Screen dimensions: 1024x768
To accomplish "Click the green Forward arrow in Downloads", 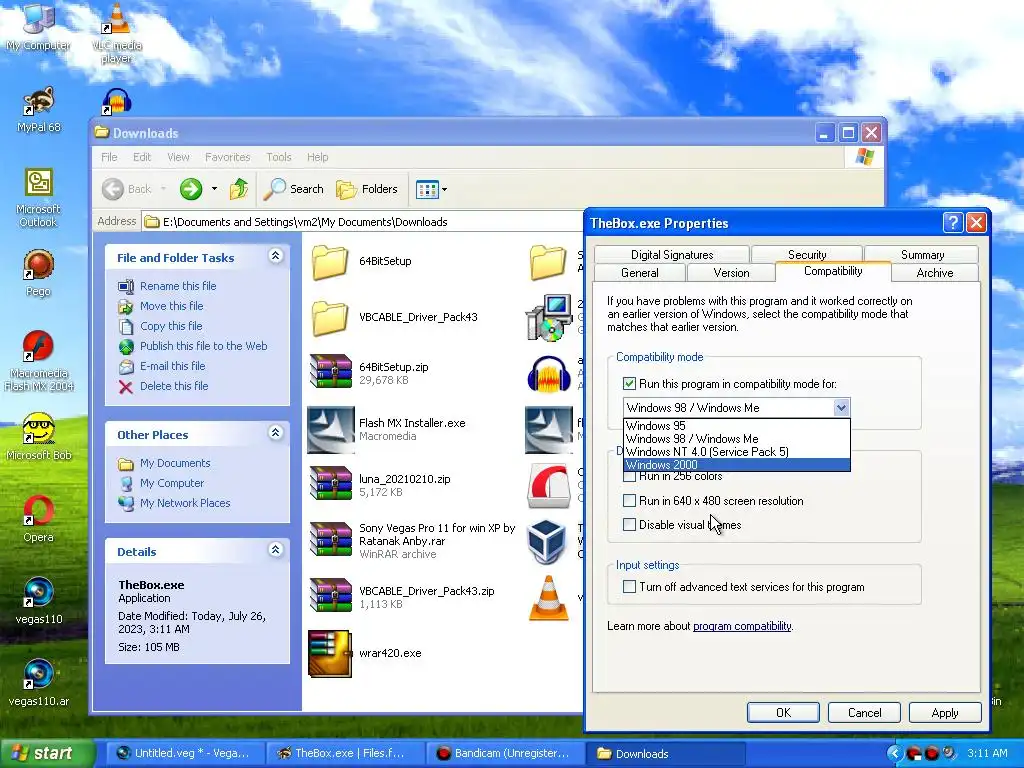I will point(191,189).
